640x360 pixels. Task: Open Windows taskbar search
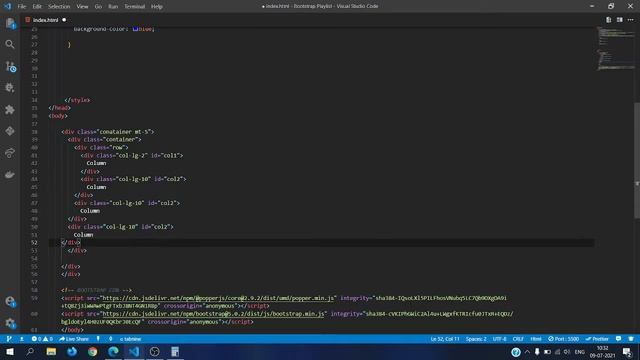point(30,351)
